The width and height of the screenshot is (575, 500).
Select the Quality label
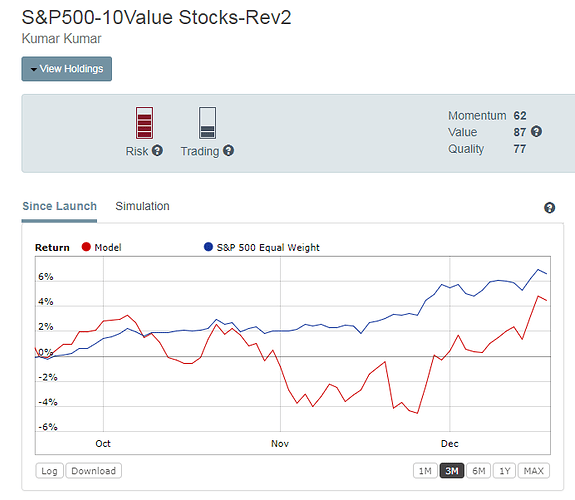(466, 149)
